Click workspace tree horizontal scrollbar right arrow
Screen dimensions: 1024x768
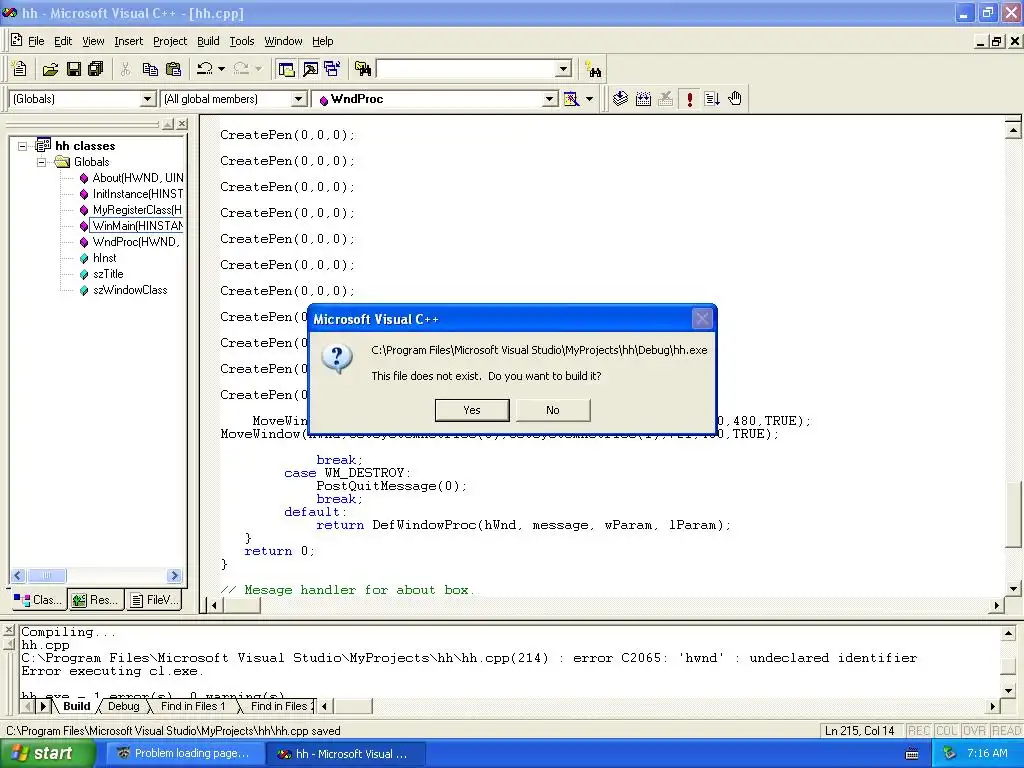(174, 575)
